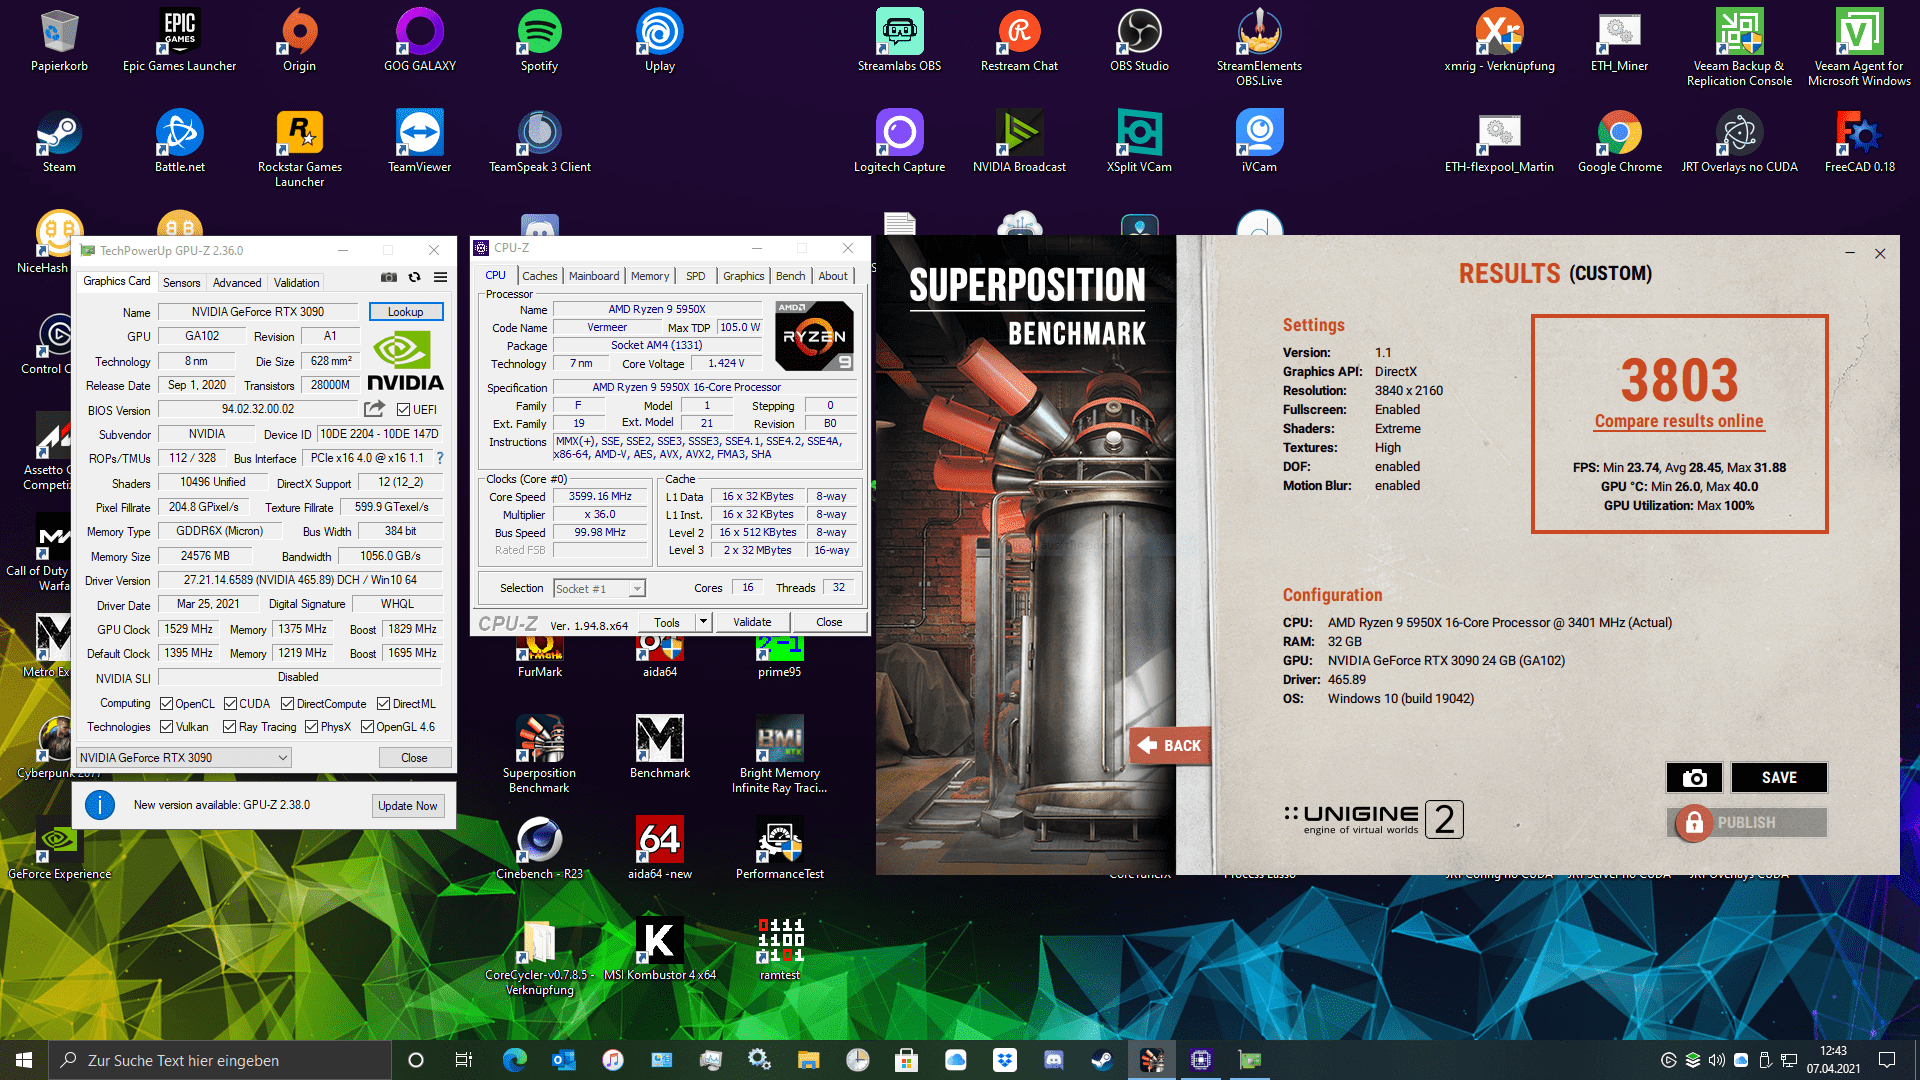Click the Lookup button in GPU-Z
The image size is (1920, 1080).
(x=406, y=312)
